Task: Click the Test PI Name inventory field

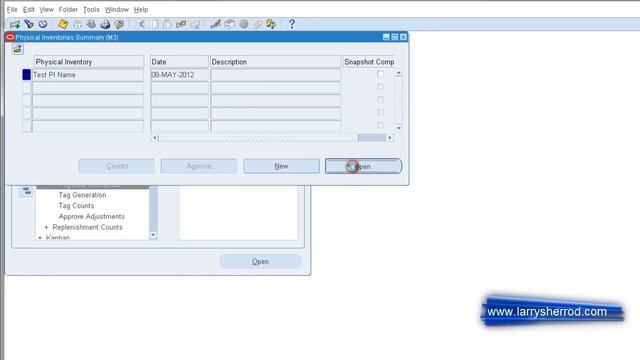Action: coord(88,75)
